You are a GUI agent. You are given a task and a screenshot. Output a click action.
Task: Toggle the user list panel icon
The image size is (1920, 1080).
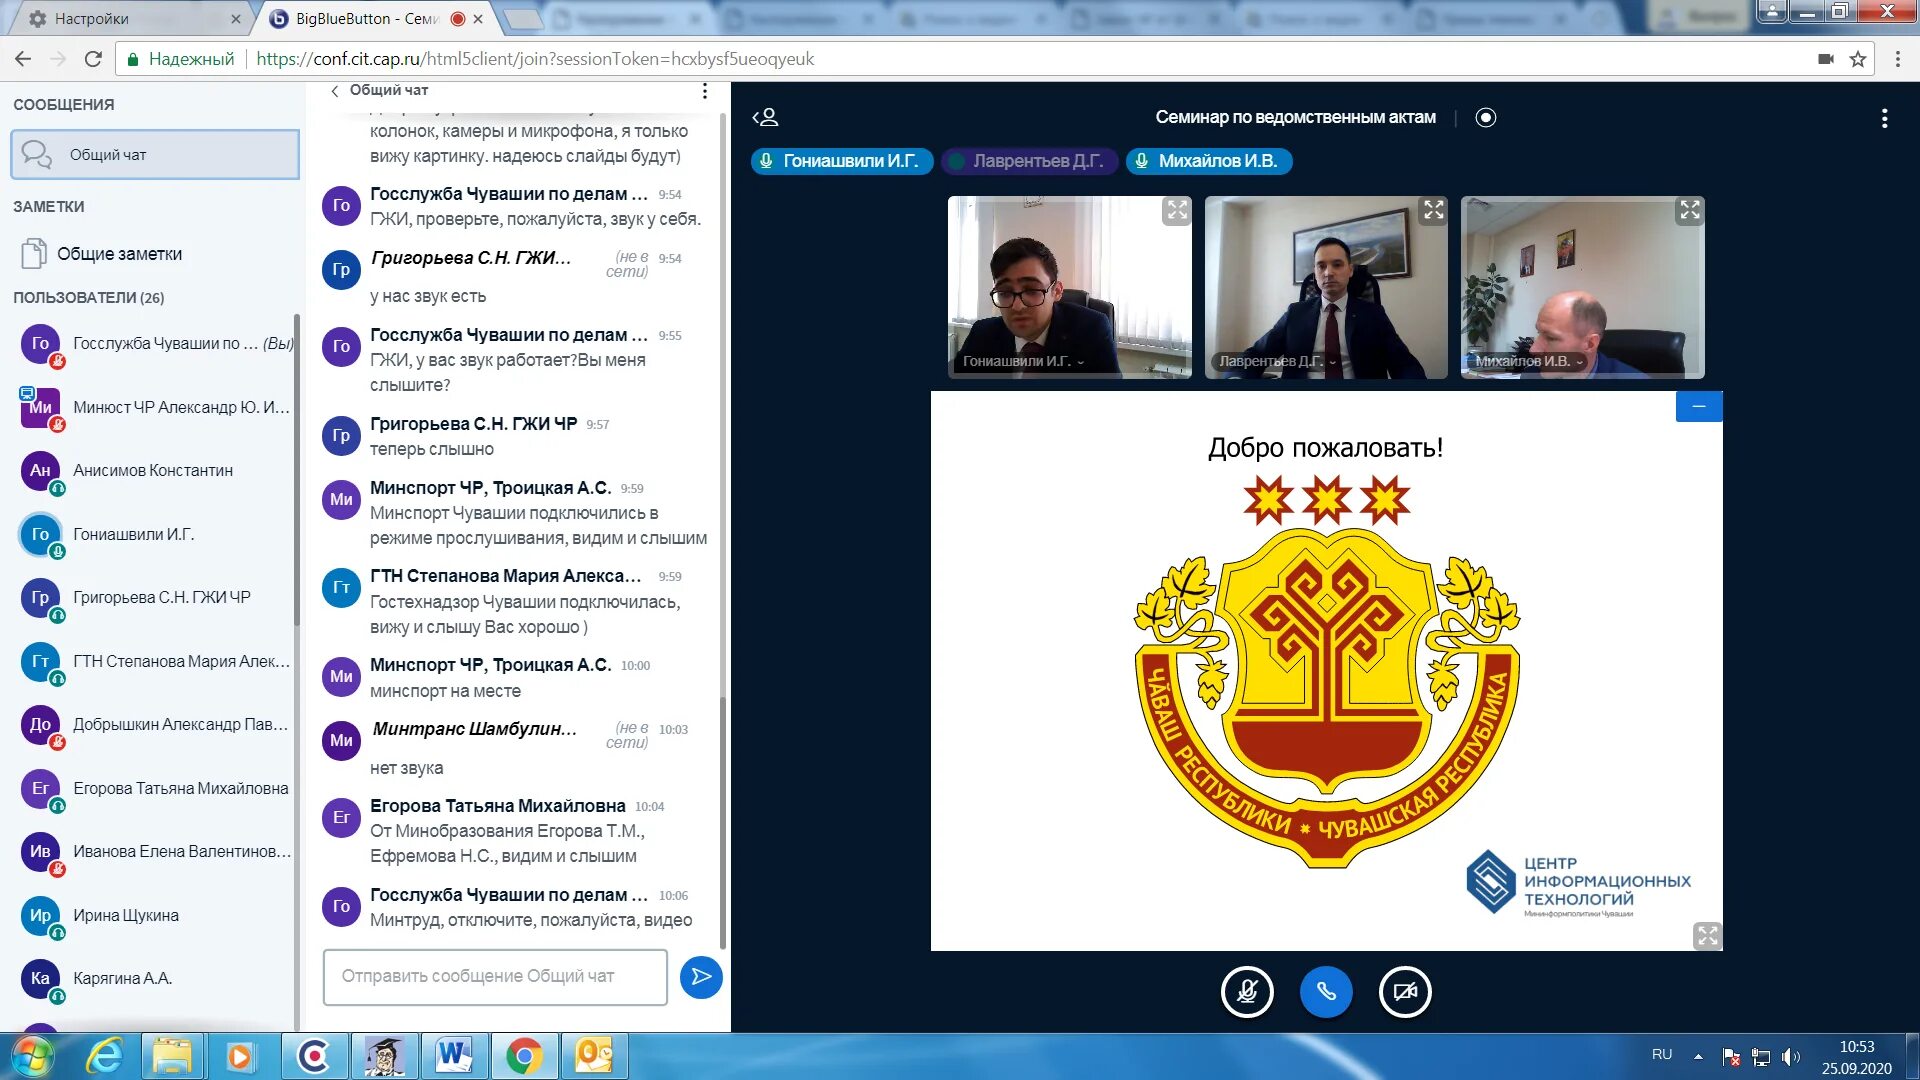tap(765, 118)
